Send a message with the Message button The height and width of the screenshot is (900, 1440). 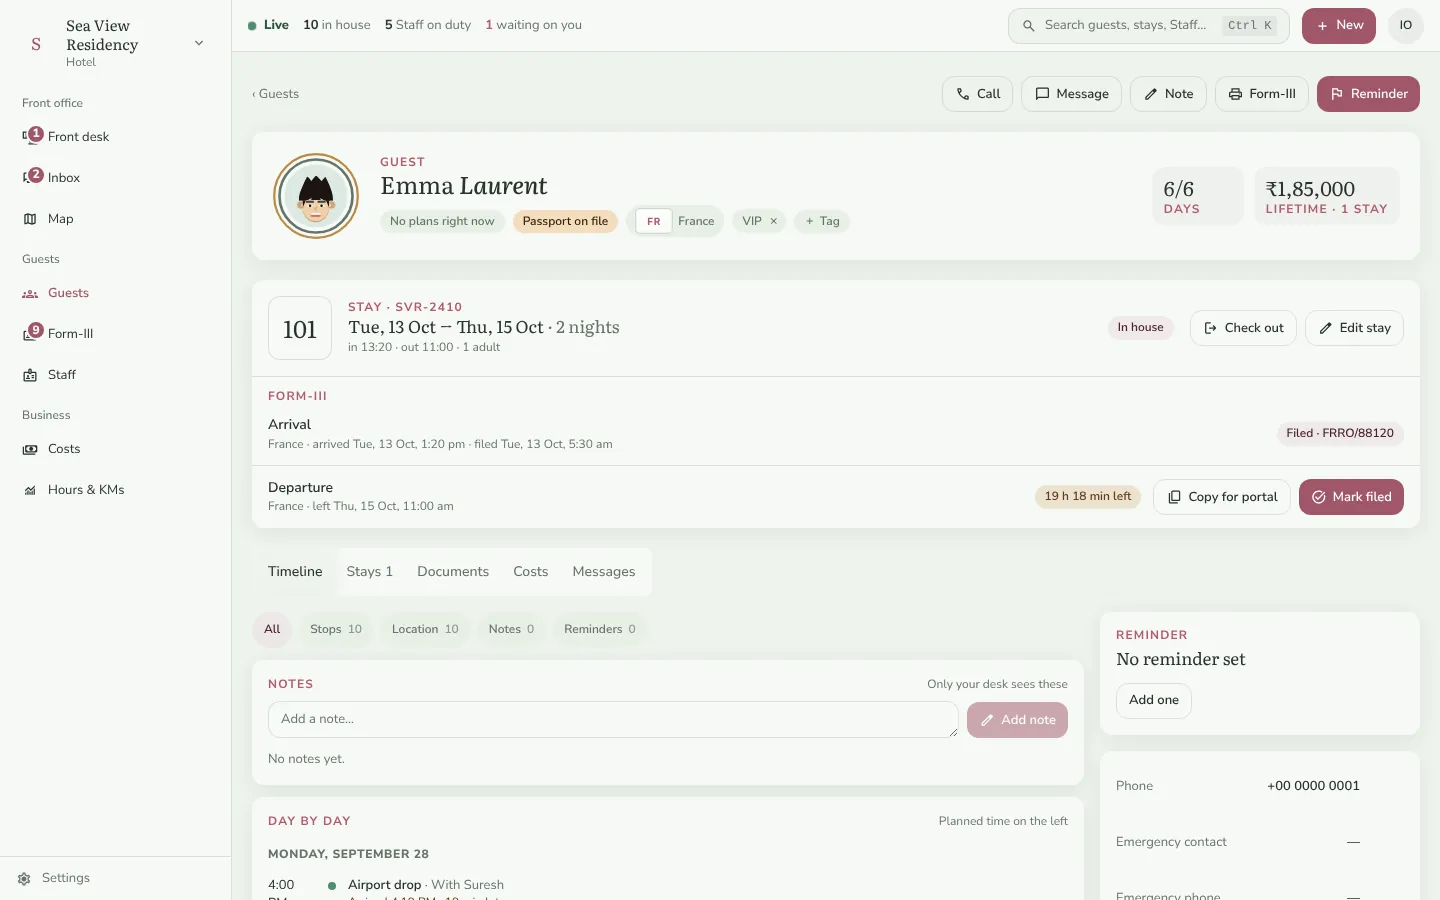pyautogui.click(x=1071, y=94)
